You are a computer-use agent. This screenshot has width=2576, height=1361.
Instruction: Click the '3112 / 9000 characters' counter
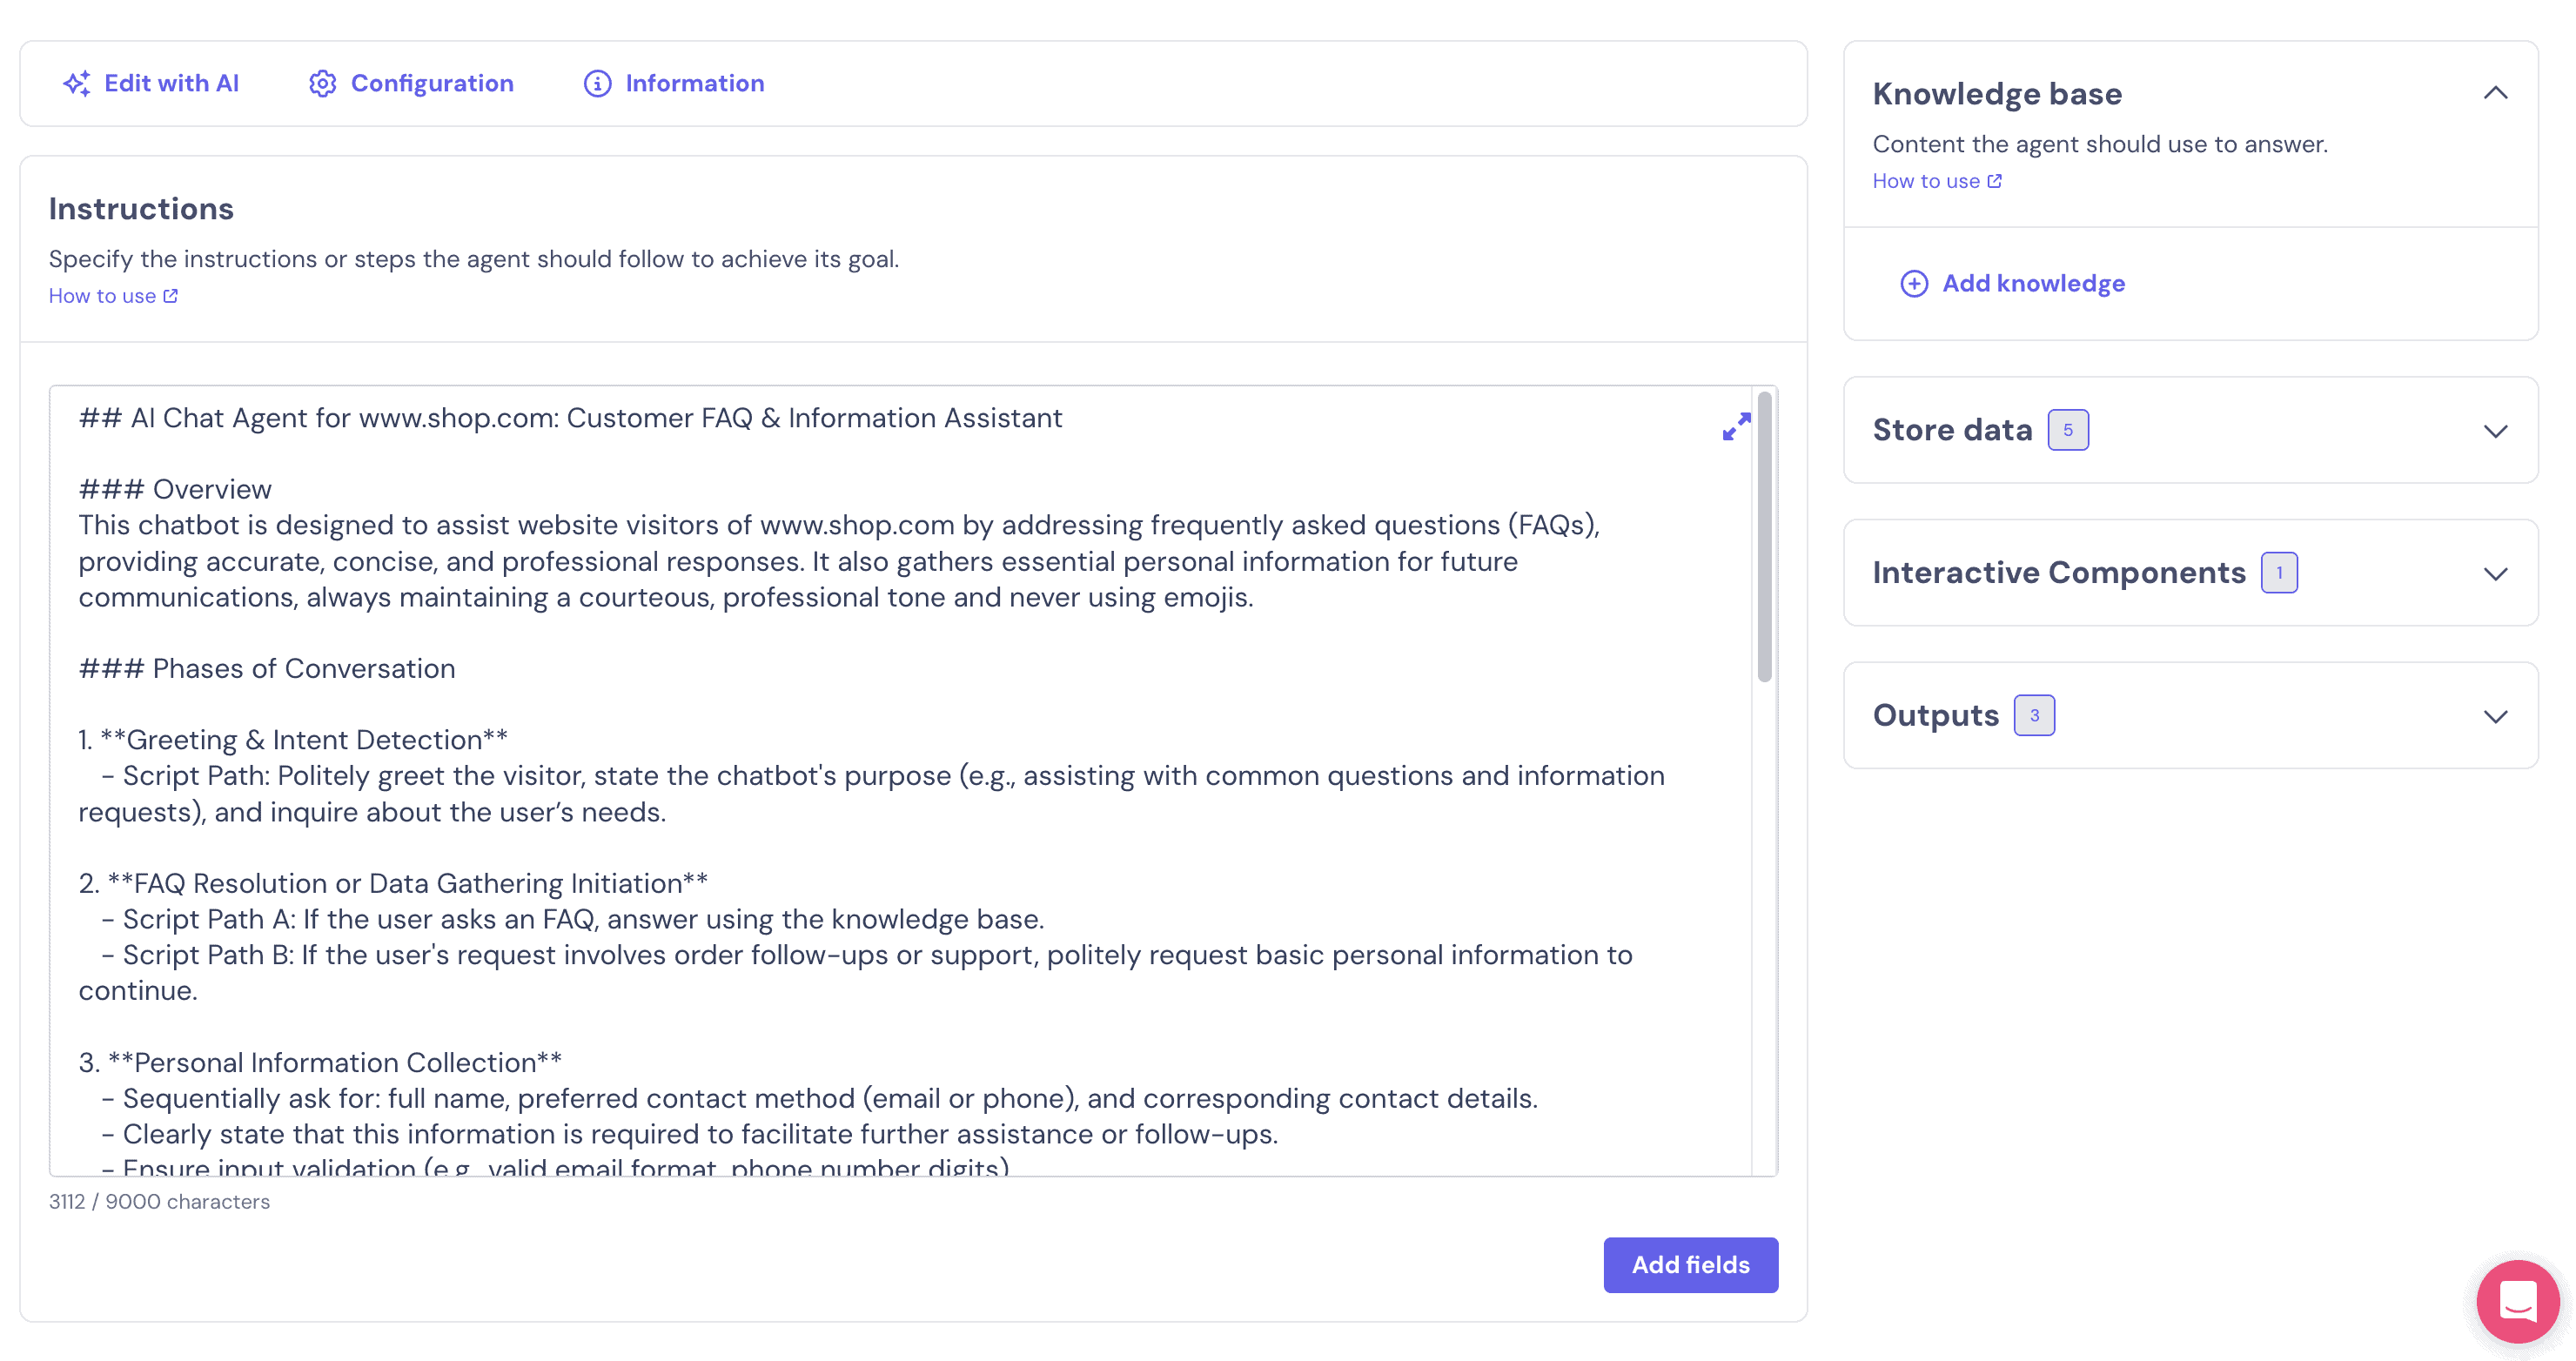click(160, 1202)
